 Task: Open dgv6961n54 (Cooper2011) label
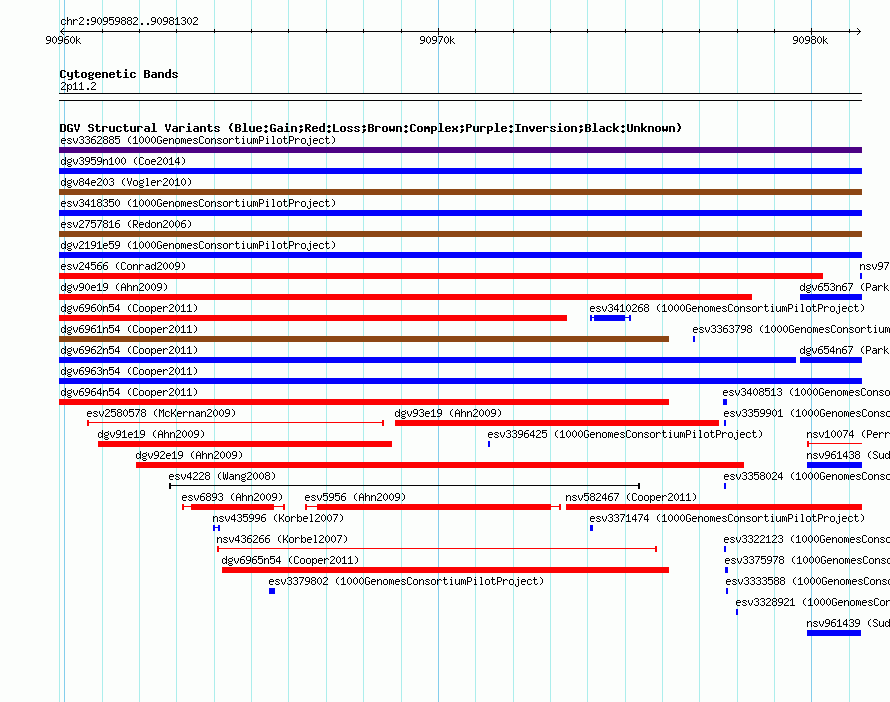(129, 329)
